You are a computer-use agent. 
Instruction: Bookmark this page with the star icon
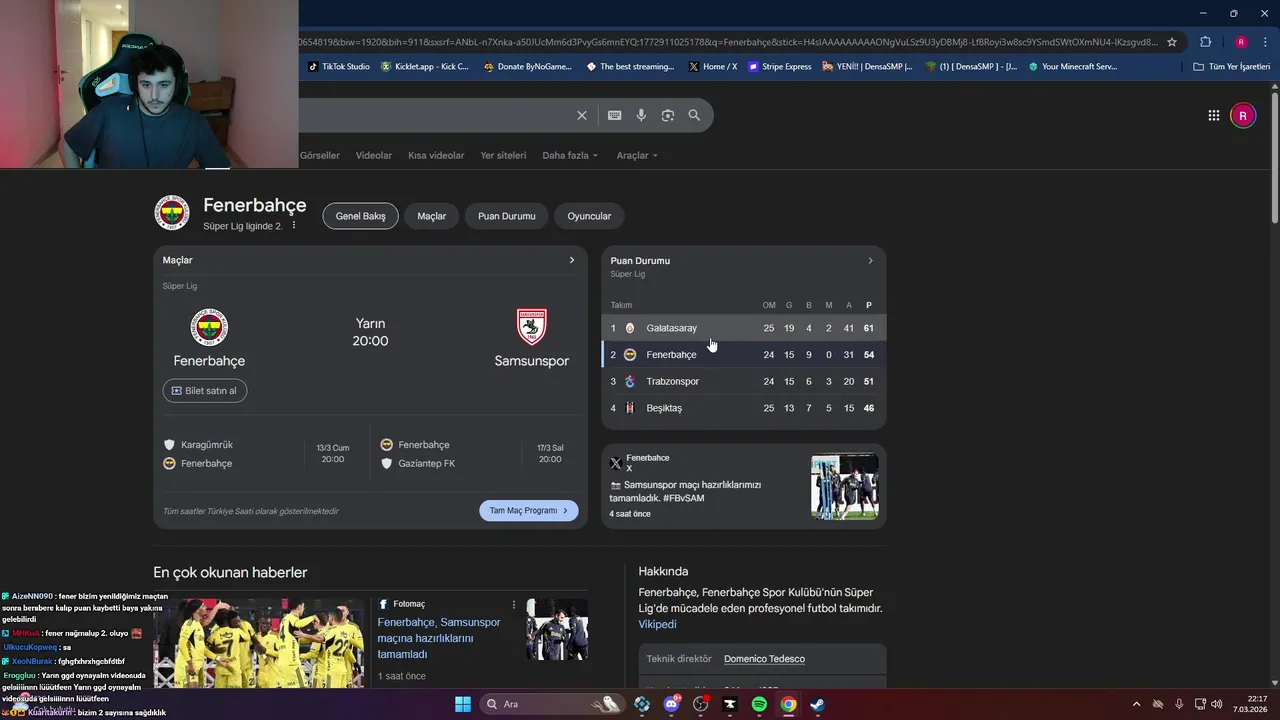point(1172,42)
